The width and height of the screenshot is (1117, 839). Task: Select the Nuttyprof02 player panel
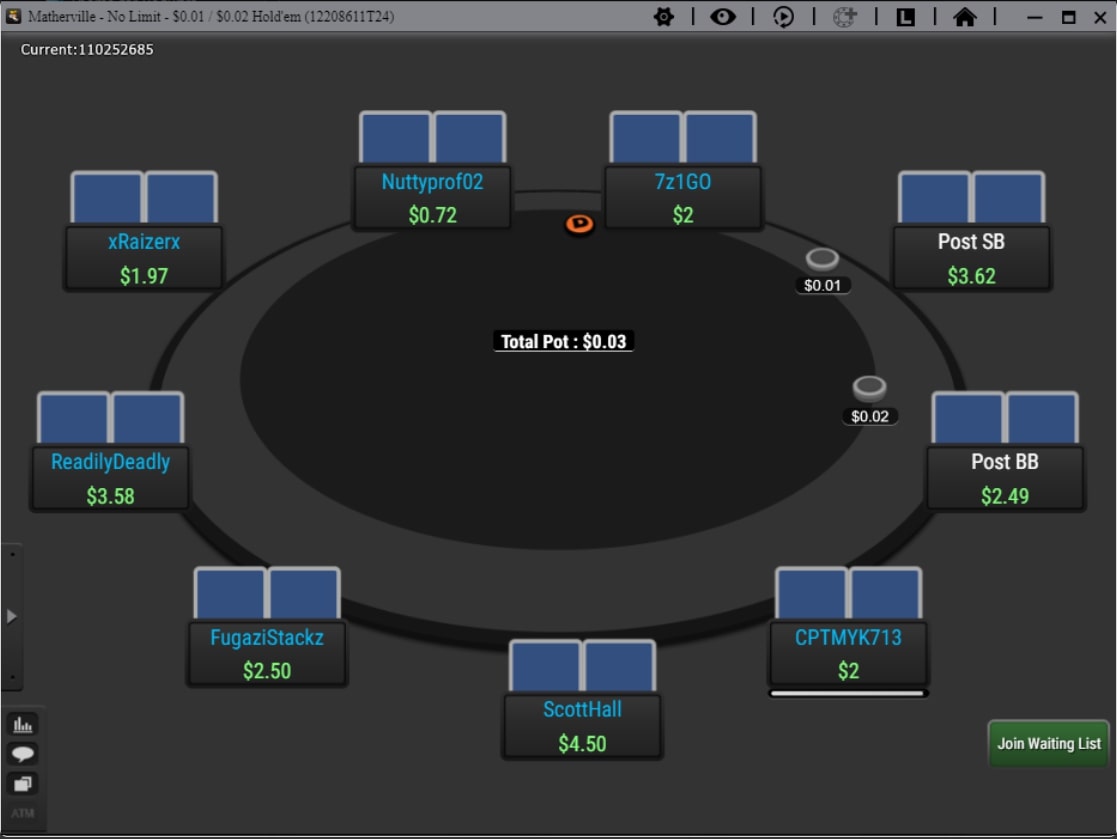coord(432,198)
